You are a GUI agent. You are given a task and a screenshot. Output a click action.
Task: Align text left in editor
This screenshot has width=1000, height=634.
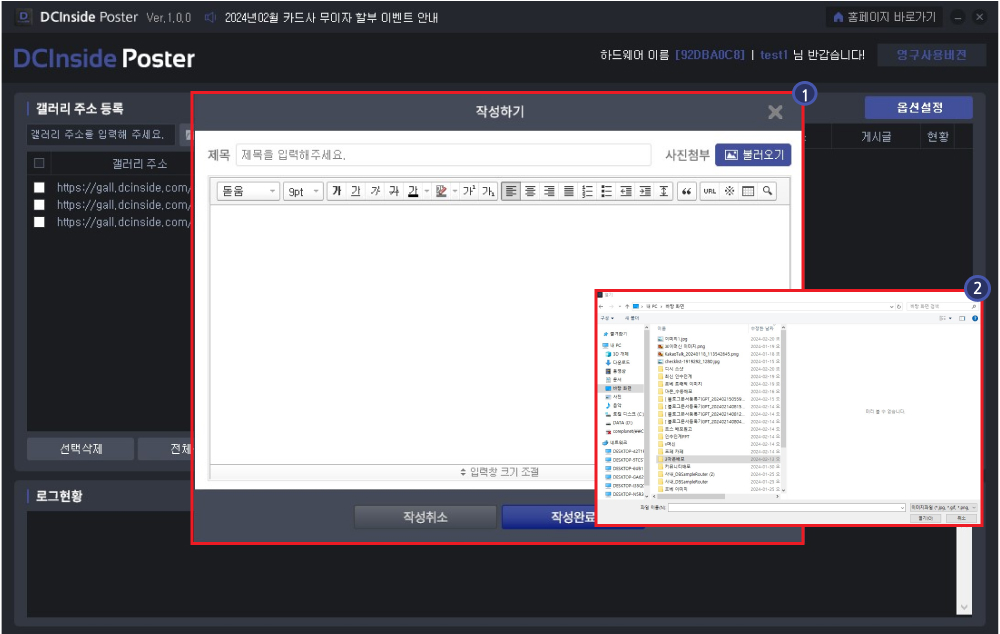(x=510, y=191)
